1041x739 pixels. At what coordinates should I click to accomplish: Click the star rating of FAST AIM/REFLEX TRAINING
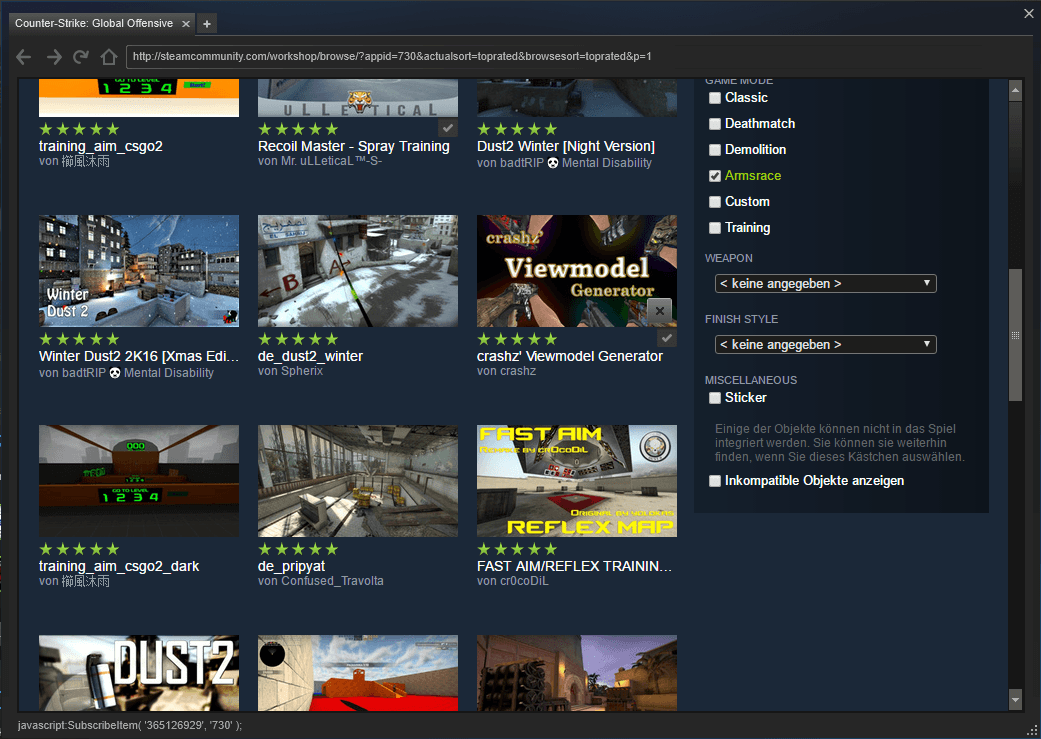tap(517, 549)
